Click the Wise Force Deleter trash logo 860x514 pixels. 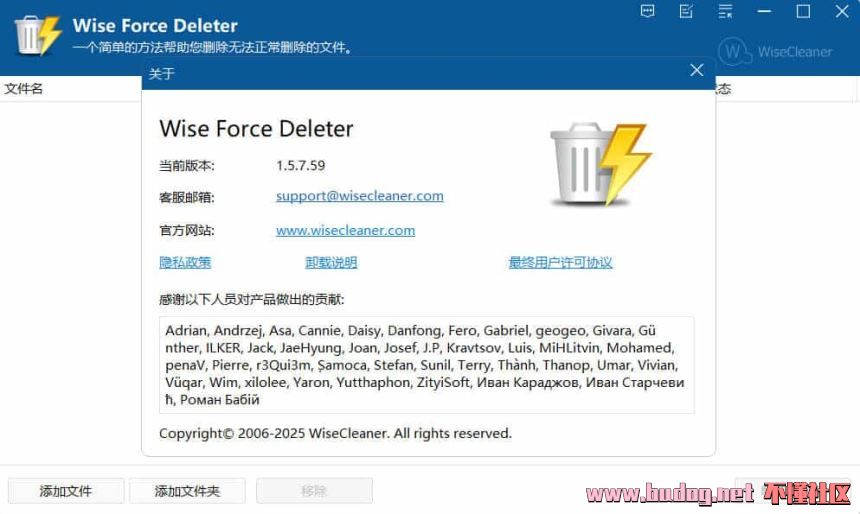tap(37, 36)
